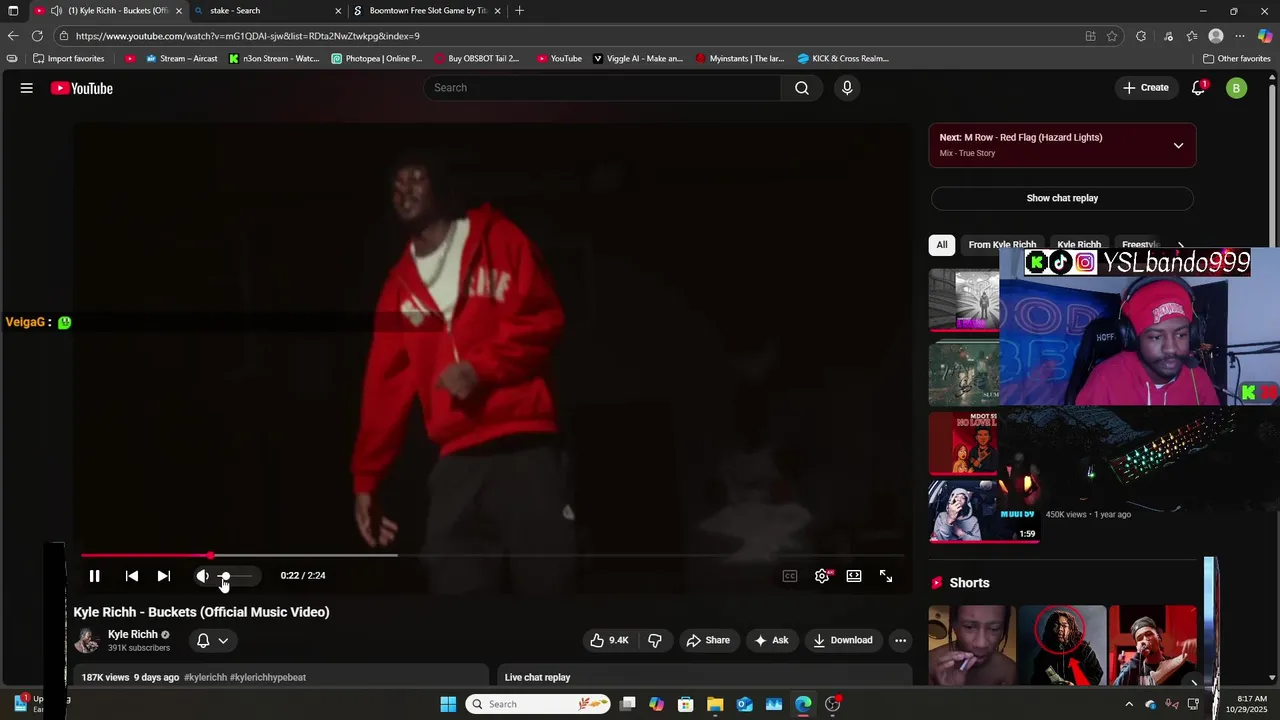Select the From Kyle Richh filter chip
Screen dimensions: 1280x720
1002,244
